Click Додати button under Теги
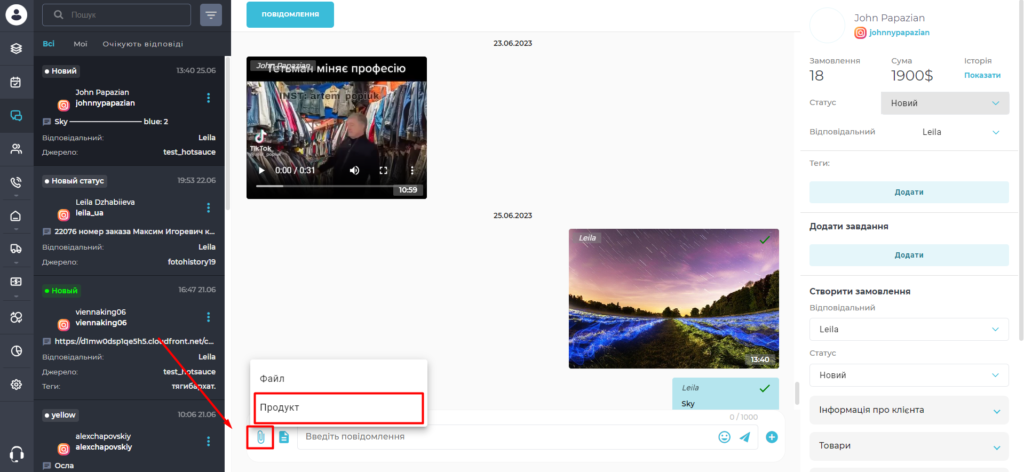Image resolution: width=1024 pixels, height=472 pixels. coord(909,192)
